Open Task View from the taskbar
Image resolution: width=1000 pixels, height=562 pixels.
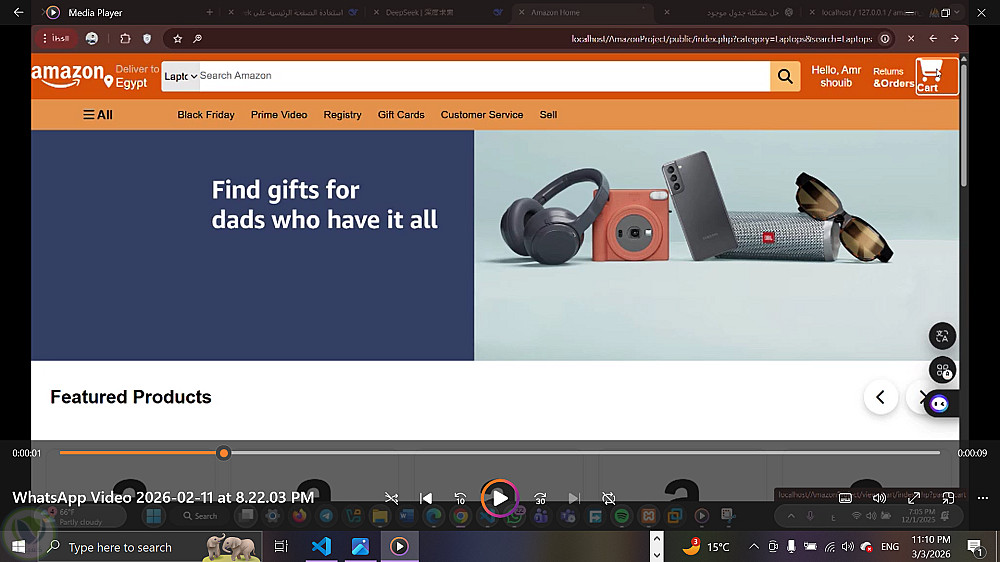pos(281,547)
